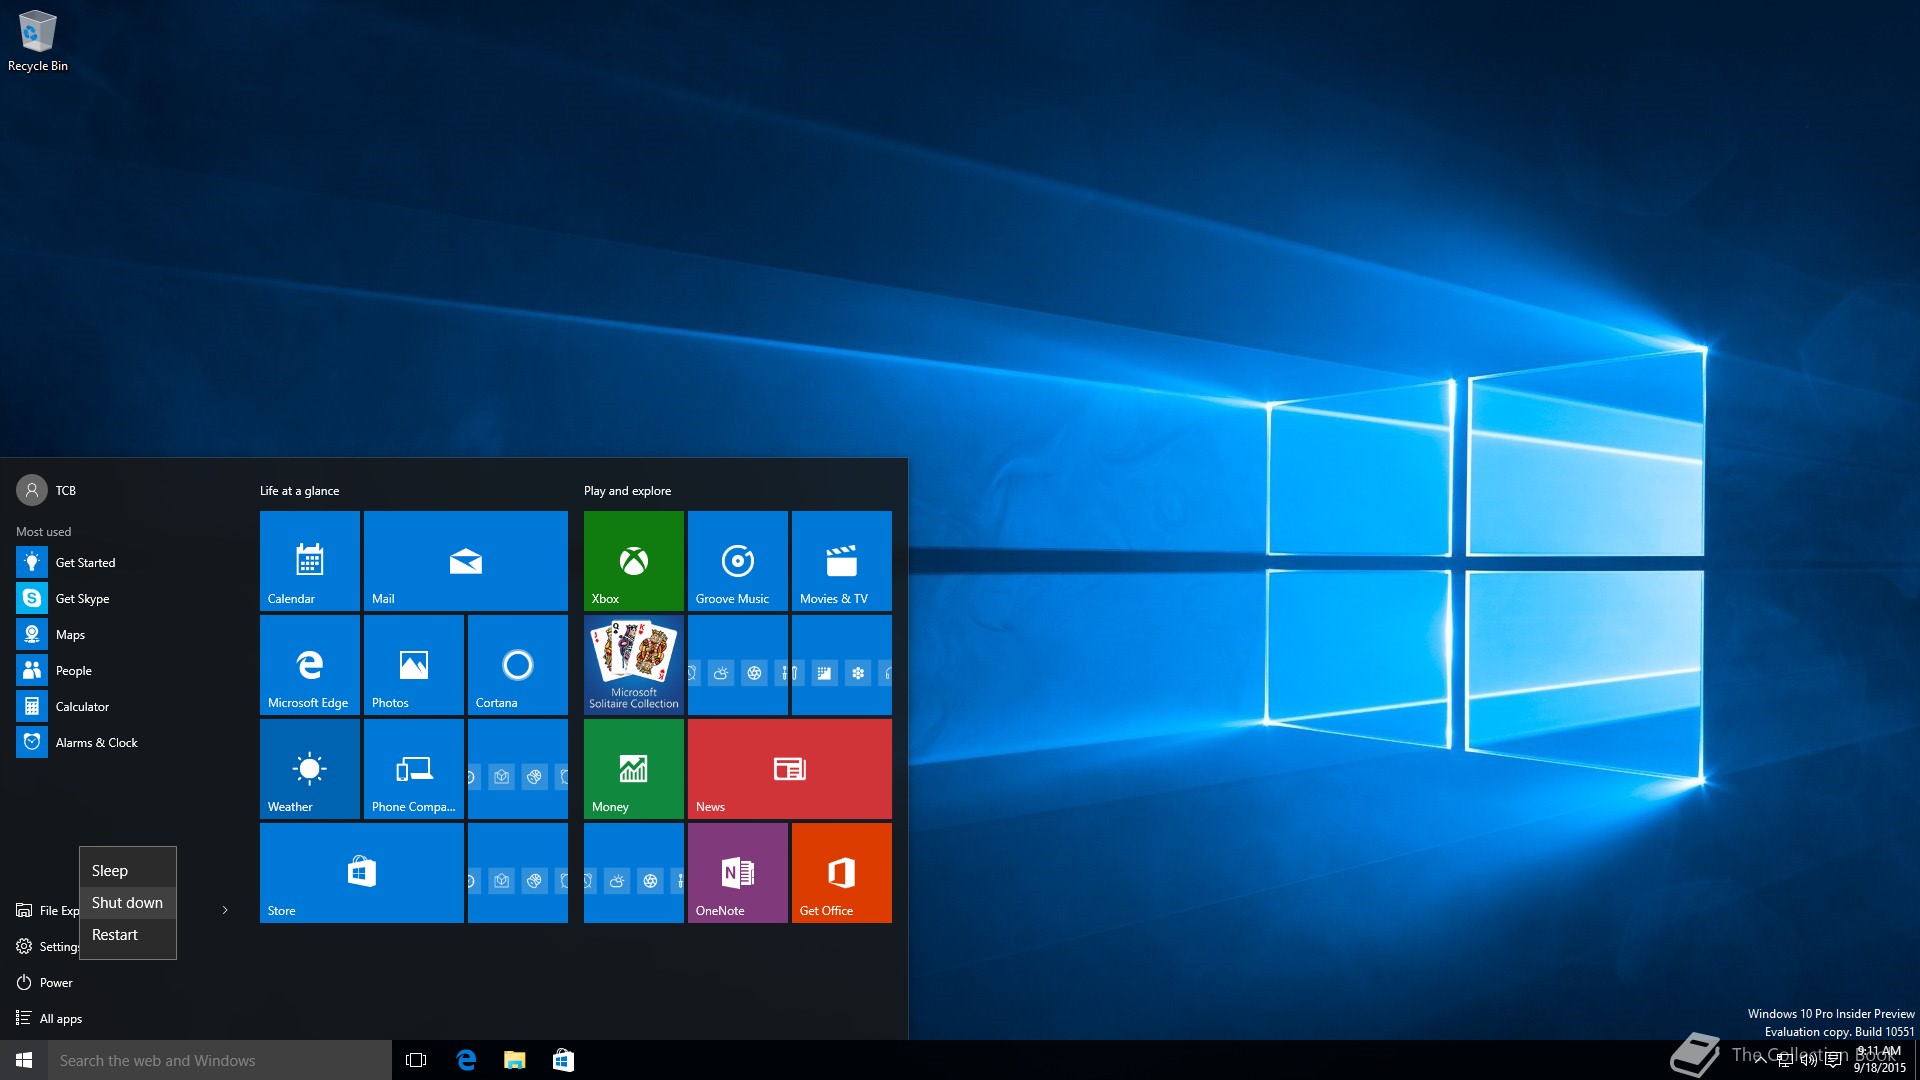The image size is (1920, 1080).
Task: Click the Search the web and Windows box
Action: pyautogui.click(x=220, y=1060)
